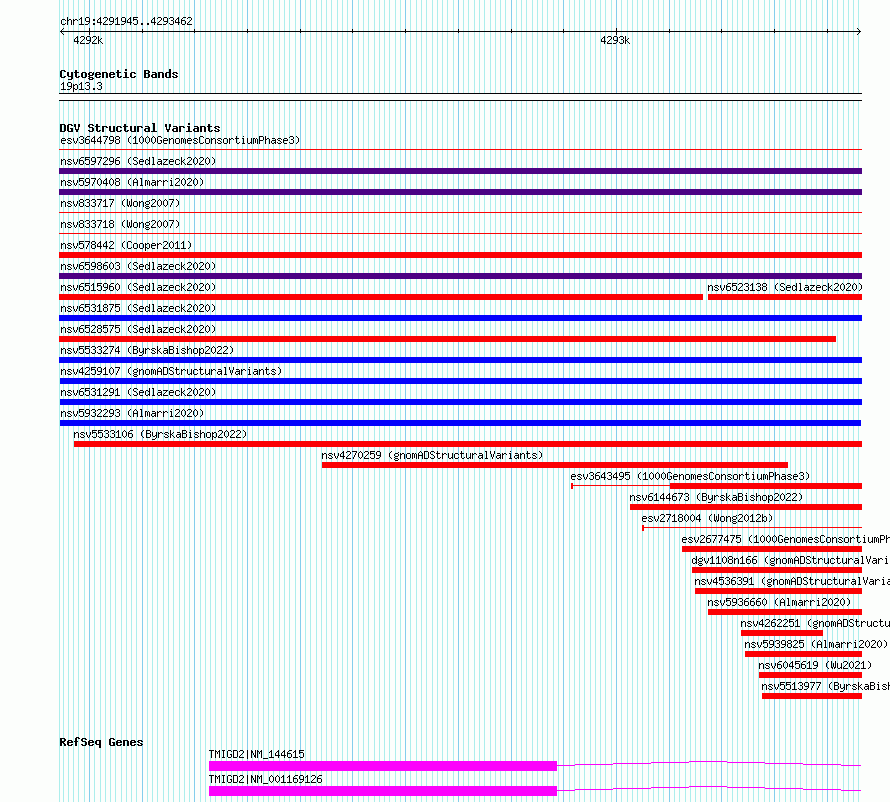Open nsv4270259 gnomADStructuralVariants label
The width and height of the screenshot is (890, 802).
tap(432, 455)
